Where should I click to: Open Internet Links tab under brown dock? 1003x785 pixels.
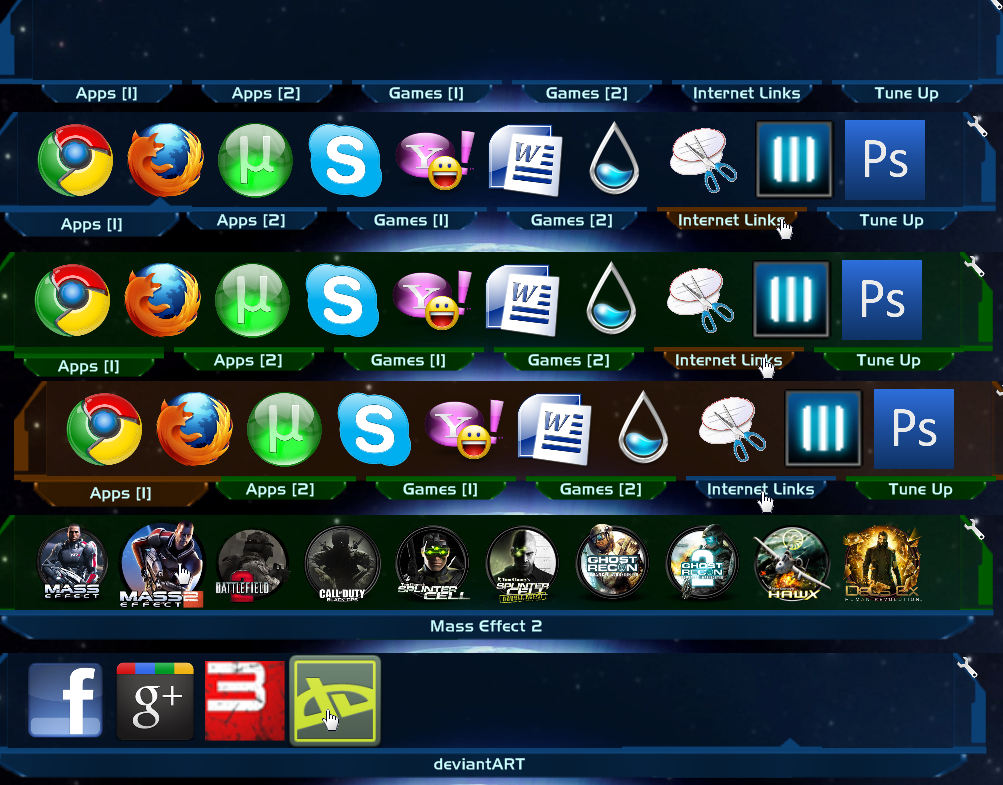761,489
